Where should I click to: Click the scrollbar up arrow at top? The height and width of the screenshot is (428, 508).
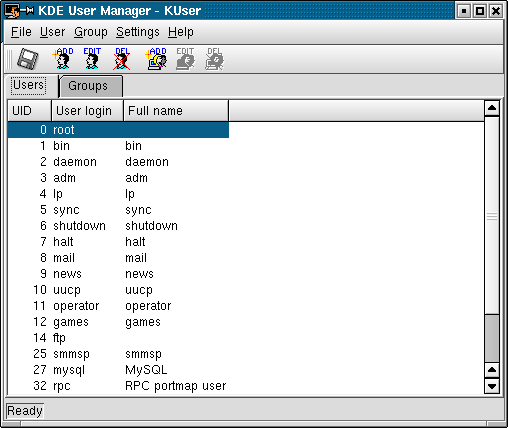(x=492, y=108)
